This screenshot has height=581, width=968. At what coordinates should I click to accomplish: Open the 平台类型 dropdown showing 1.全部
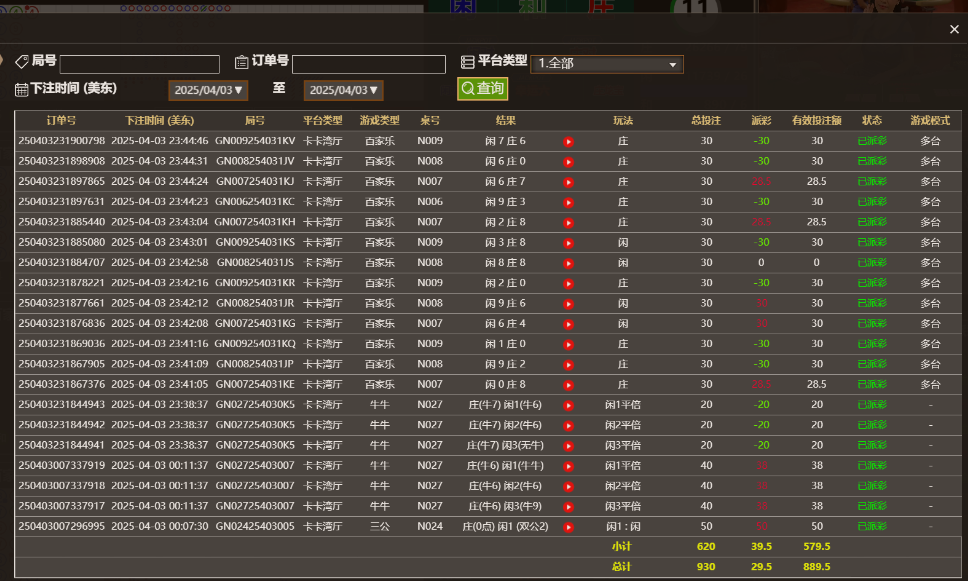pyautogui.click(x=607, y=63)
